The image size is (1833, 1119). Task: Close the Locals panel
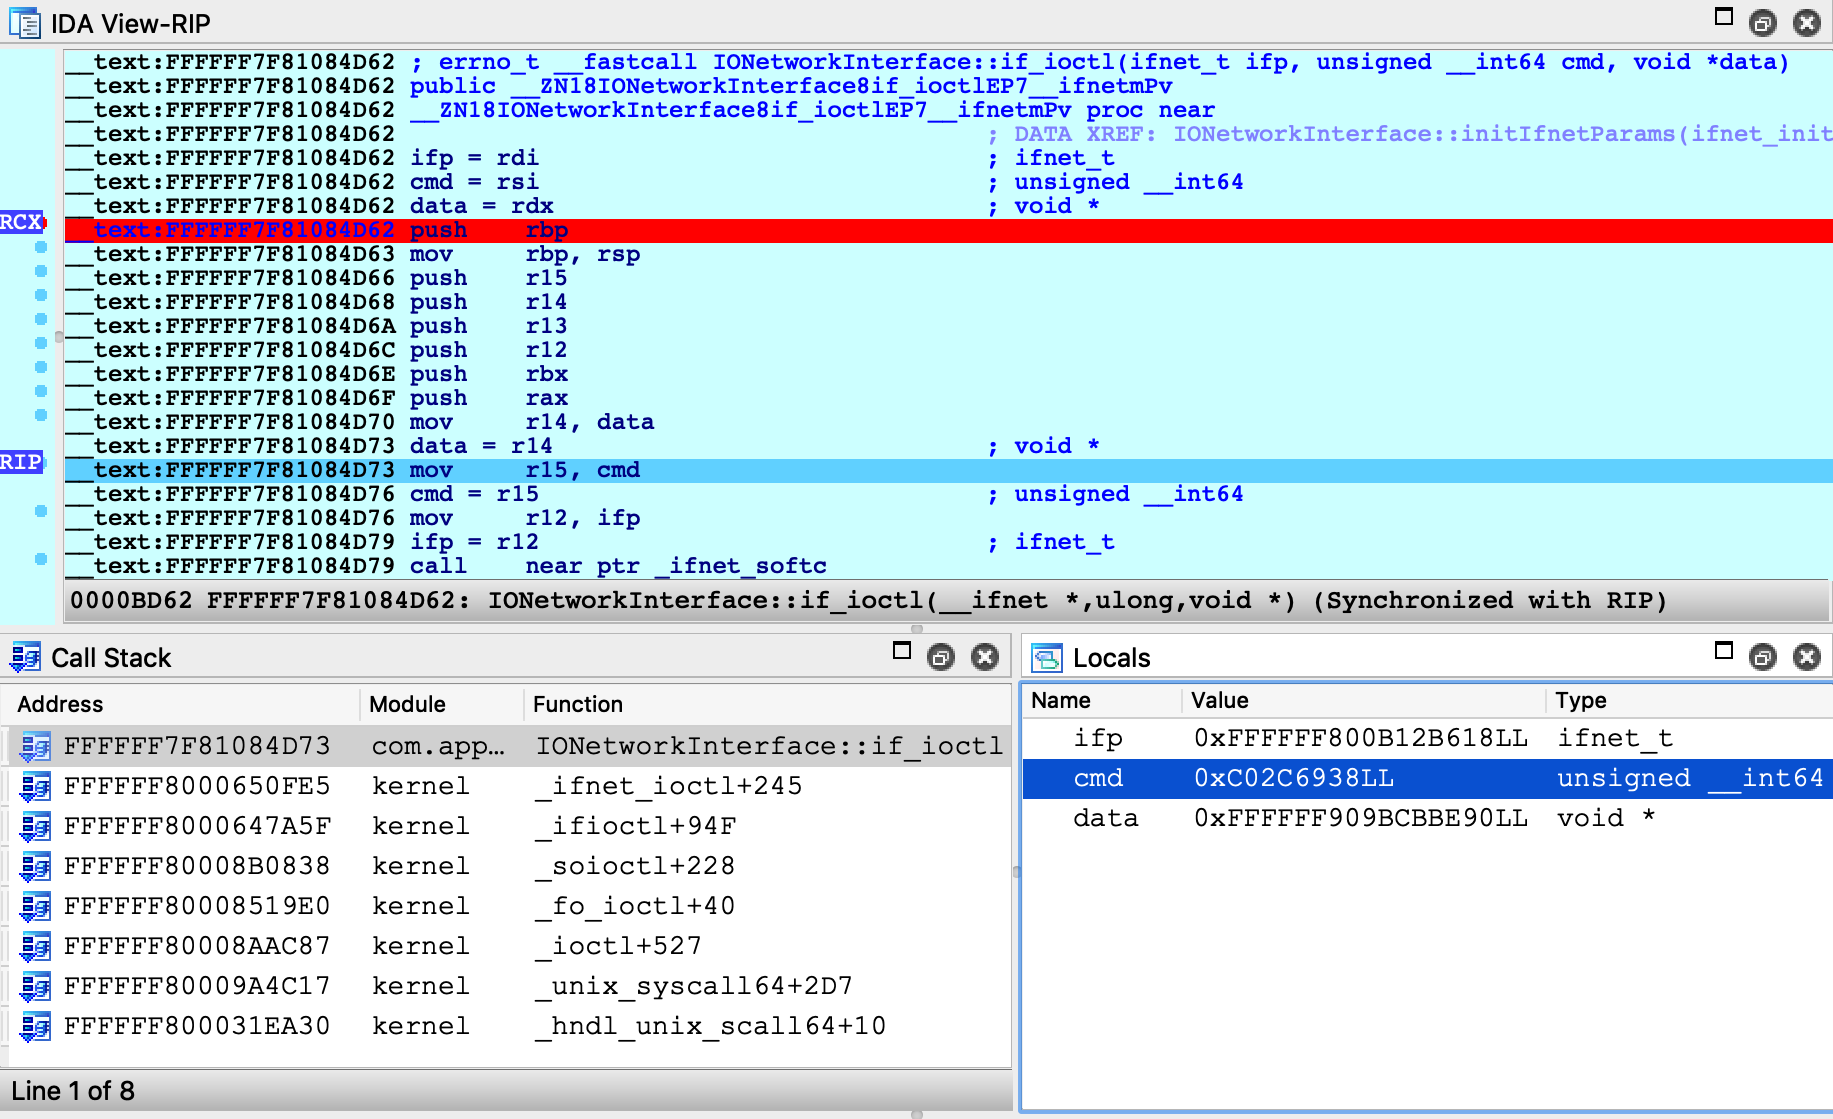click(x=1806, y=657)
